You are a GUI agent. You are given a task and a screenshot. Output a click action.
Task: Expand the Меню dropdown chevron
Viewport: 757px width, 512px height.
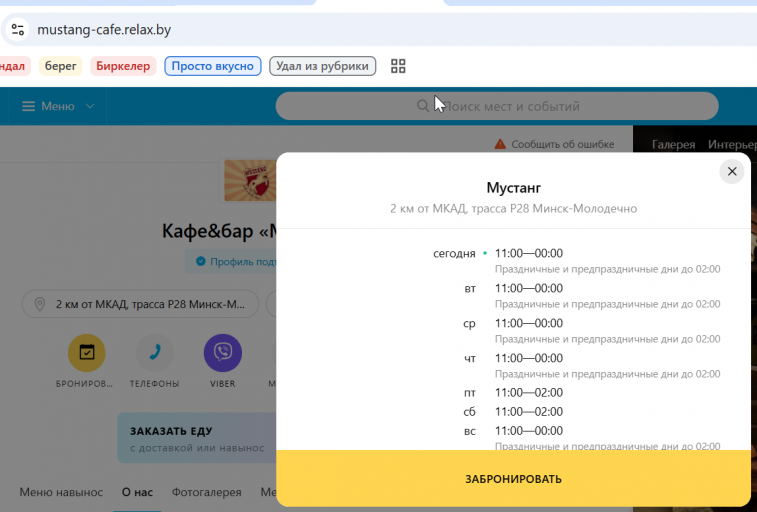pyautogui.click(x=90, y=106)
